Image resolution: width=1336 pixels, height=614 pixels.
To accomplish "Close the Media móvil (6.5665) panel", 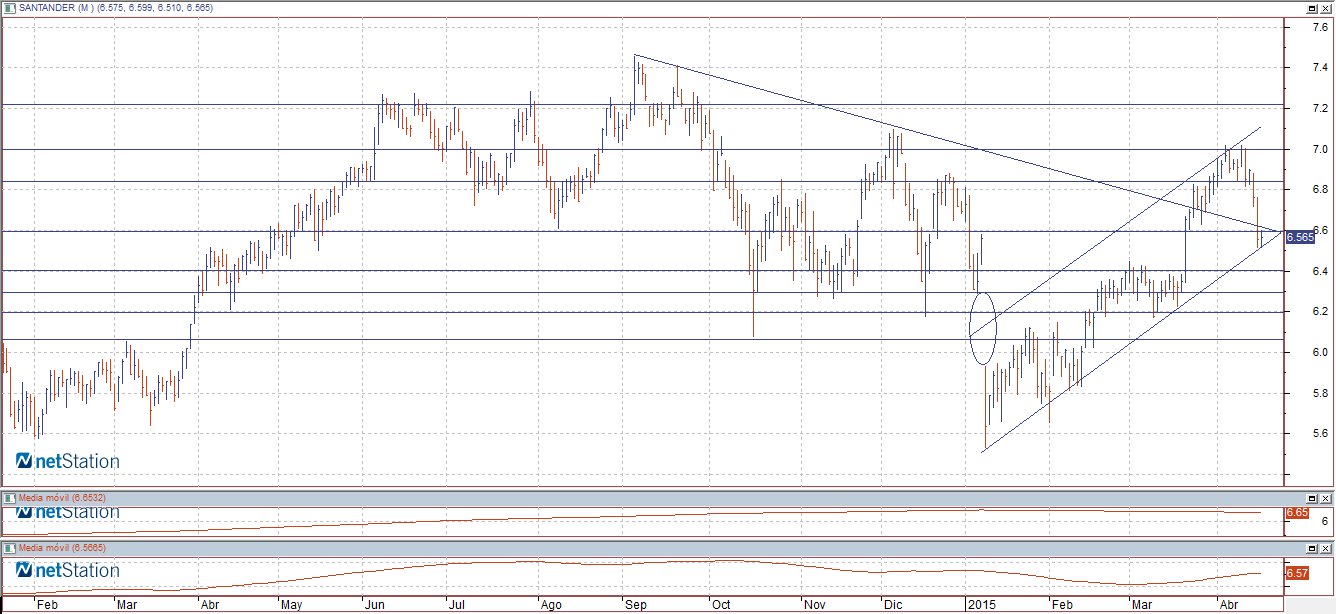I will [x=1326, y=548].
